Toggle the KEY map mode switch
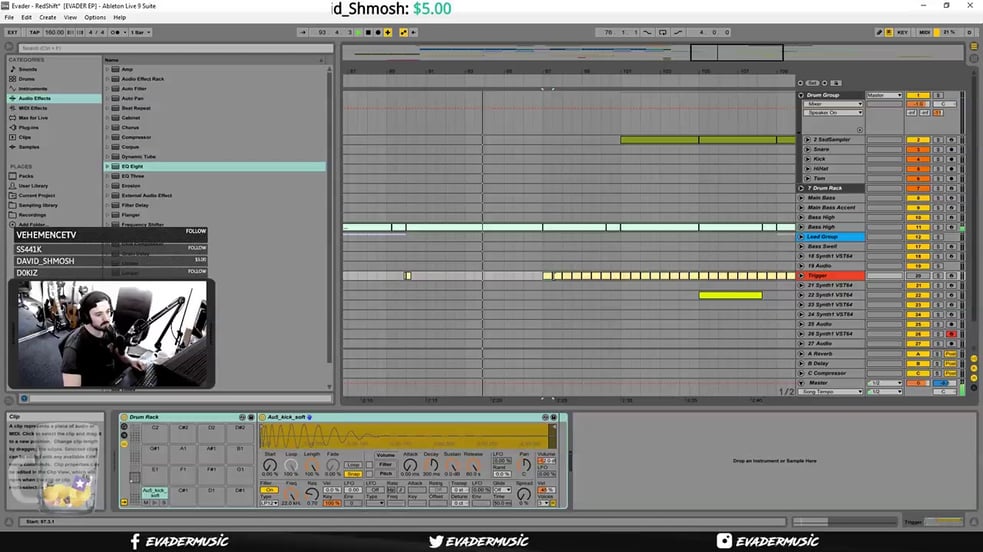The height and width of the screenshot is (552, 983). click(x=902, y=33)
